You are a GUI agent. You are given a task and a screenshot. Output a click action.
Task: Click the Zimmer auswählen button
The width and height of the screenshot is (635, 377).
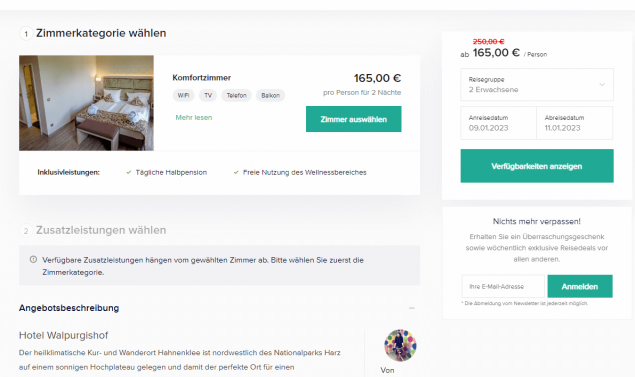[x=354, y=119]
